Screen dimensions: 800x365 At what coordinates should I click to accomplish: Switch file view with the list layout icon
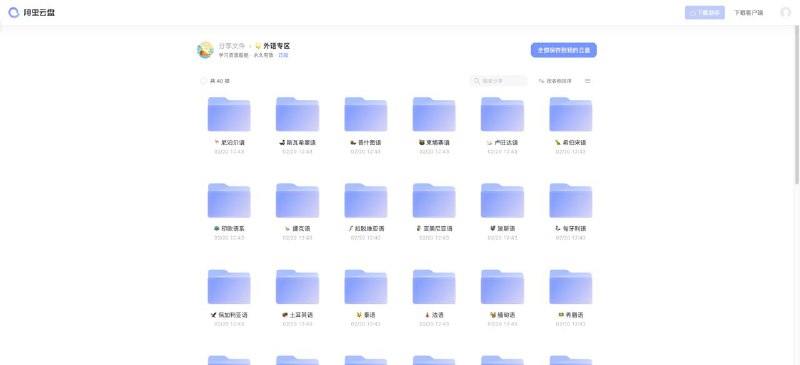pos(587,81)
